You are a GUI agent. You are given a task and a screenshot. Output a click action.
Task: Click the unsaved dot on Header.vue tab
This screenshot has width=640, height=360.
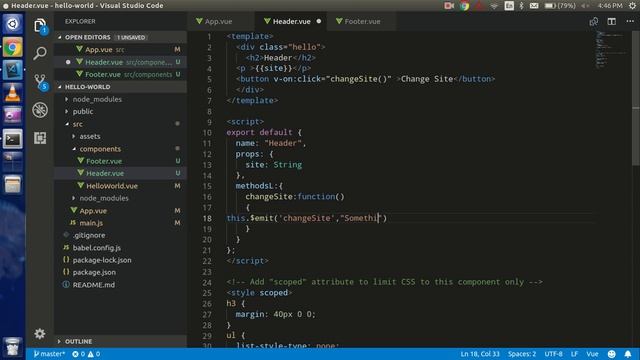click(x=319, y=21)
